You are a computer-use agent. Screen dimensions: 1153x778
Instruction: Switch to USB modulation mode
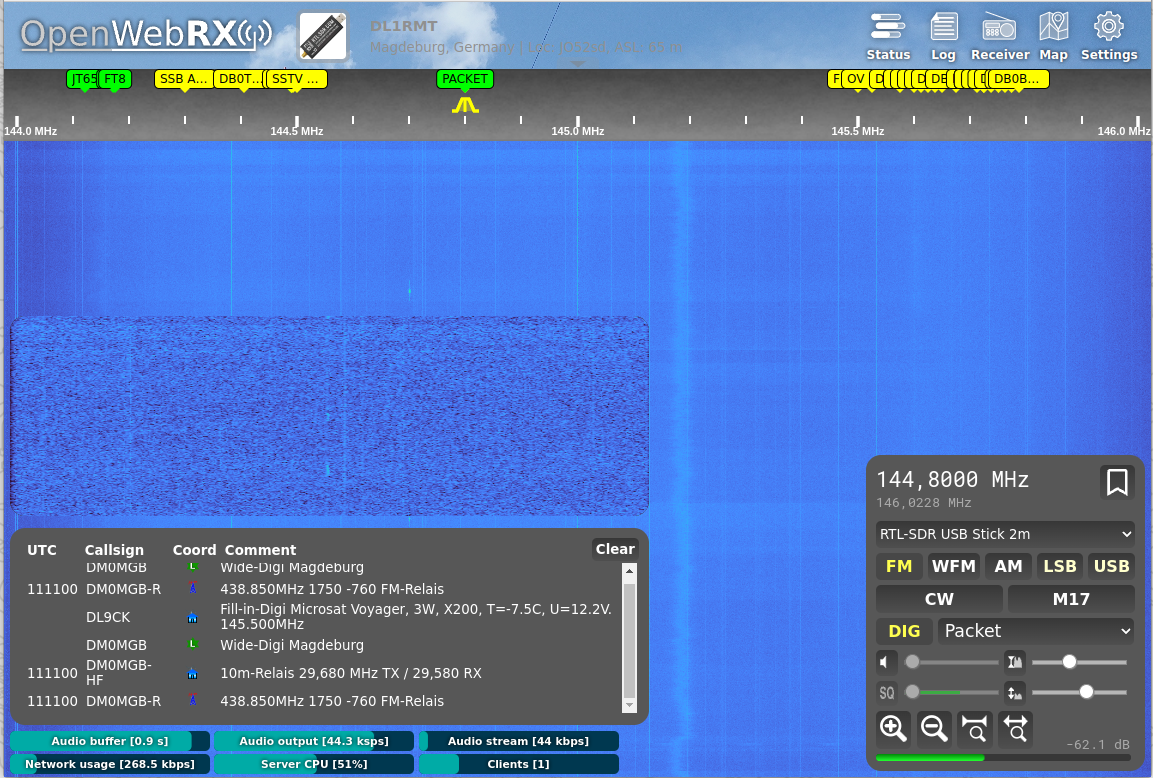1111,566
